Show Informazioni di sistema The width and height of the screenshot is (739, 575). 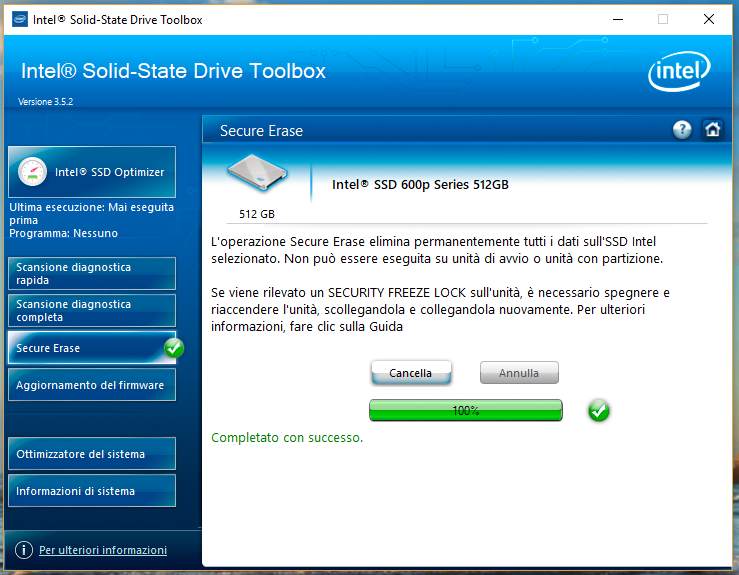pyautogui.click(x=91, y=491)
